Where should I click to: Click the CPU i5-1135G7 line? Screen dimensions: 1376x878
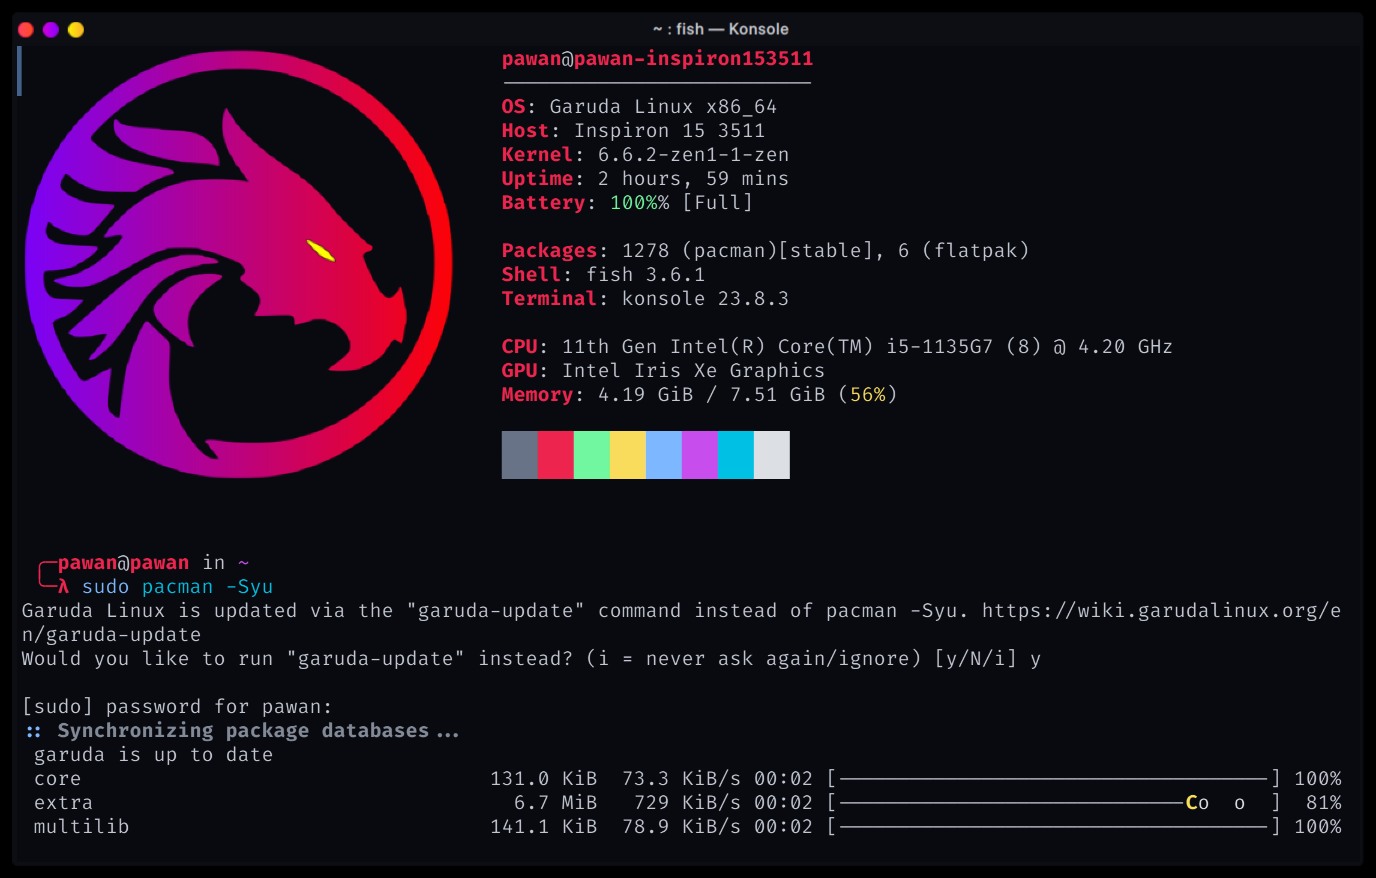tap(837, 347)
